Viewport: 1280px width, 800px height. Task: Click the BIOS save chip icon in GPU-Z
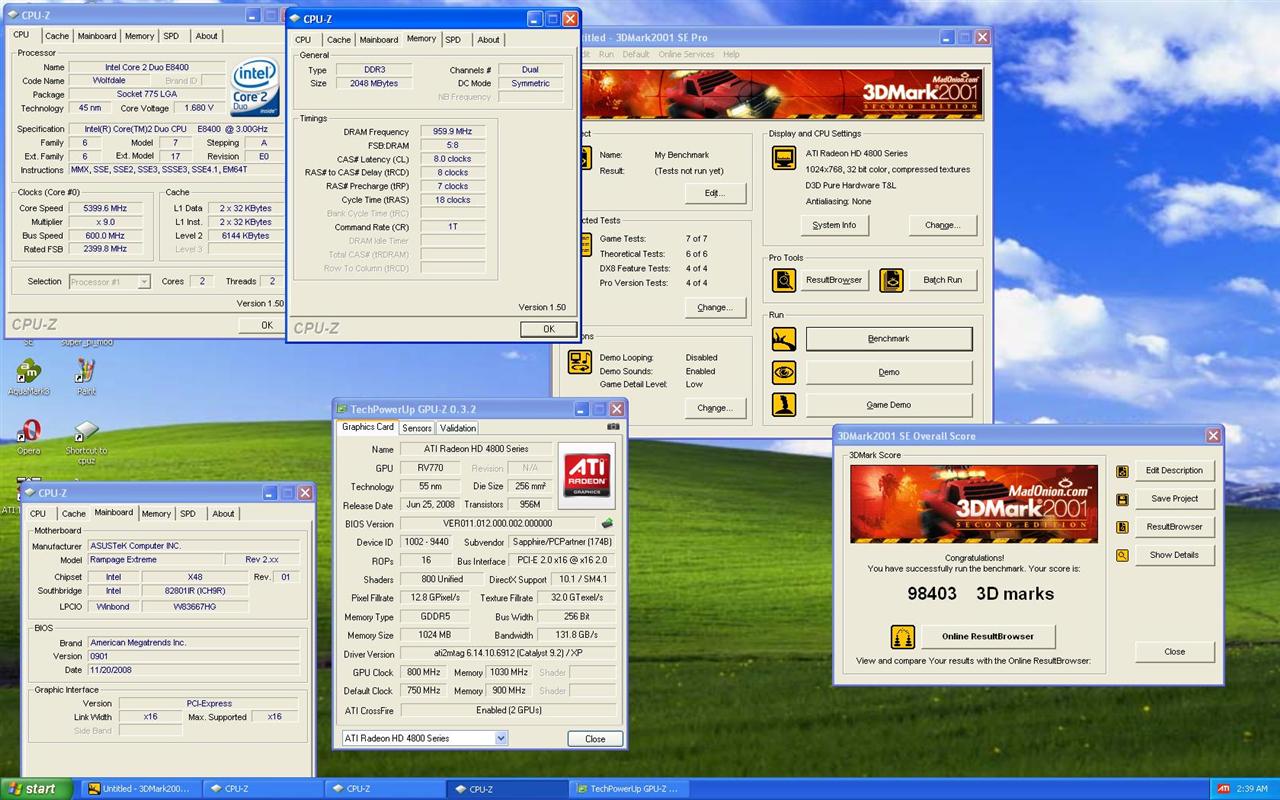coord(606,523)
